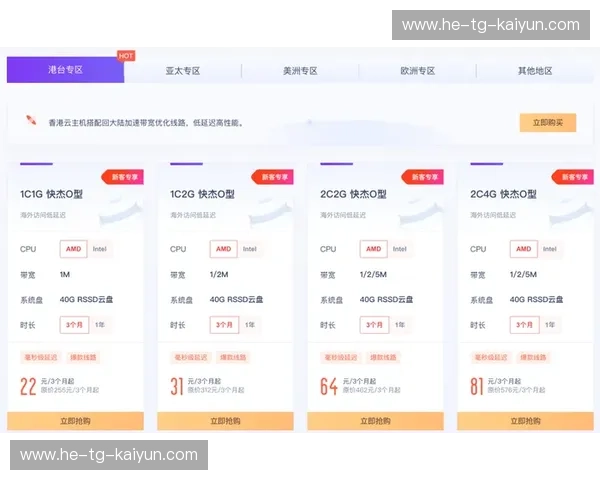Click the 毫秒级延迟 tag on 2C2G card
The width and height of the screenshot is (600, 480).
[341, 358]
